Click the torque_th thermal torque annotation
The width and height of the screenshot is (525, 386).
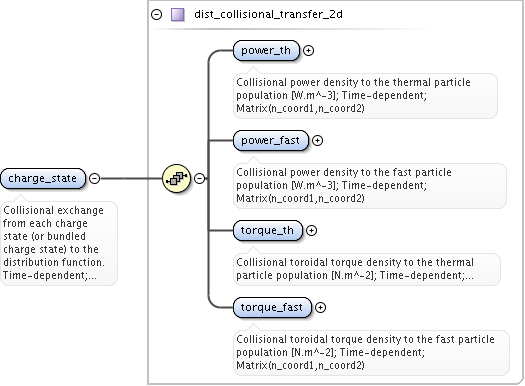tap(367, 269)
